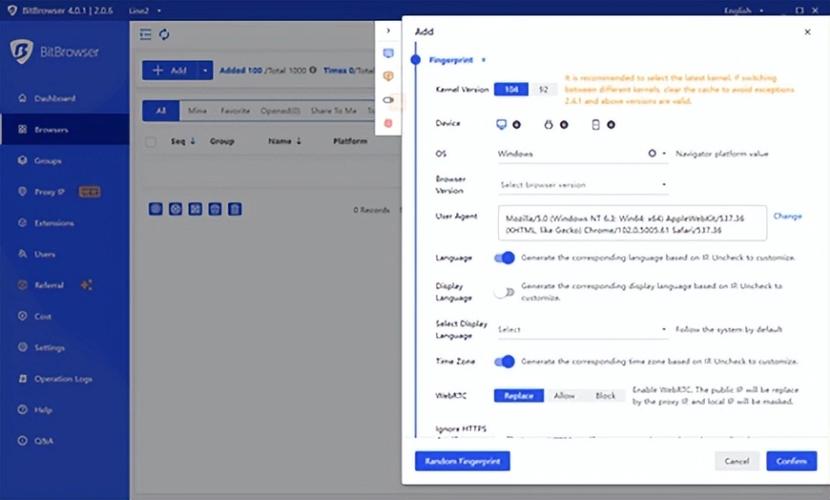Click the refresh icon in the toolbar
The height and width of the screenshot is (500, 830).
164,34
